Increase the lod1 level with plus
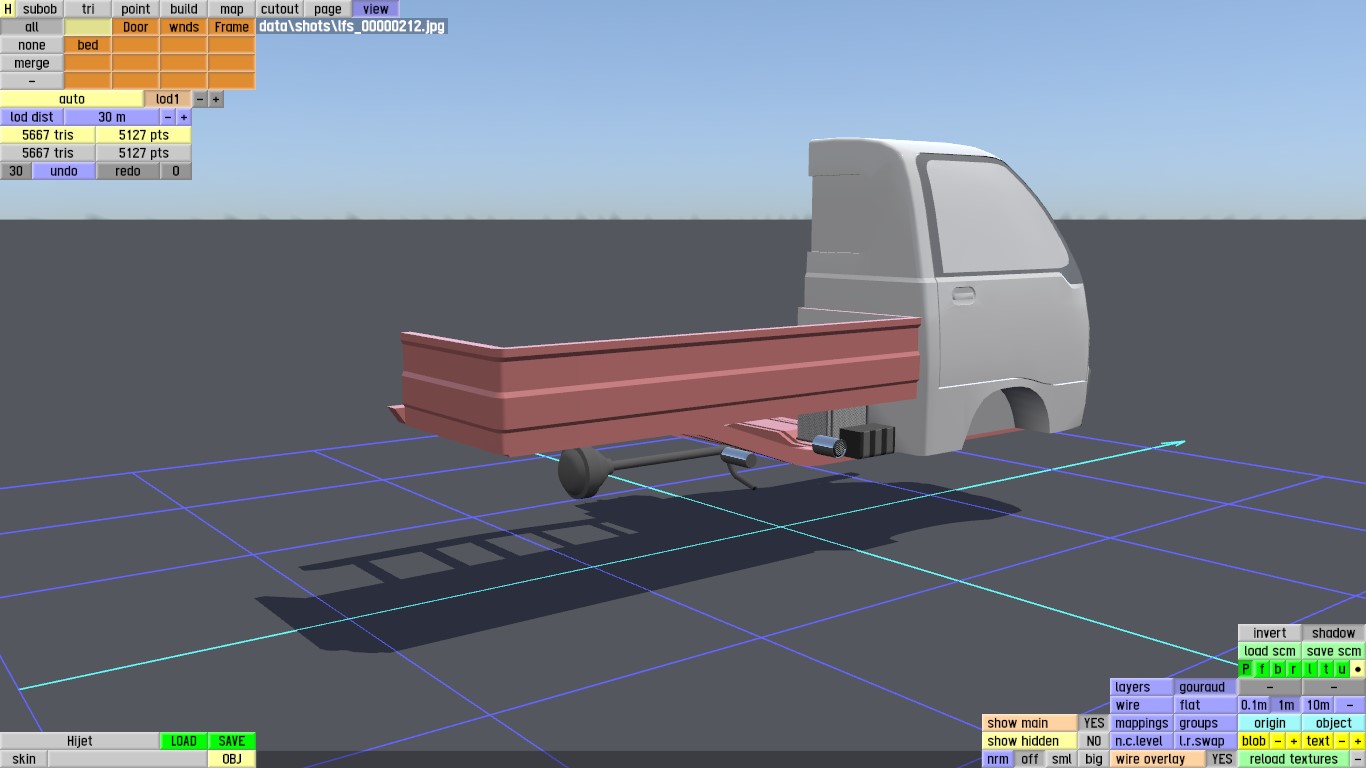Screen dimensions: 1366x768 216,99
